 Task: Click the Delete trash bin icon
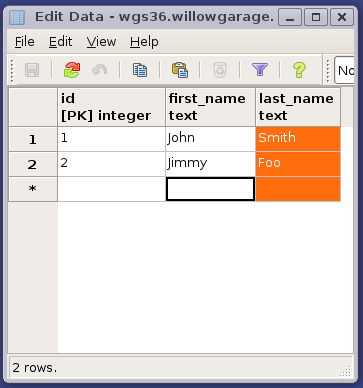click(x=220, y=70)
